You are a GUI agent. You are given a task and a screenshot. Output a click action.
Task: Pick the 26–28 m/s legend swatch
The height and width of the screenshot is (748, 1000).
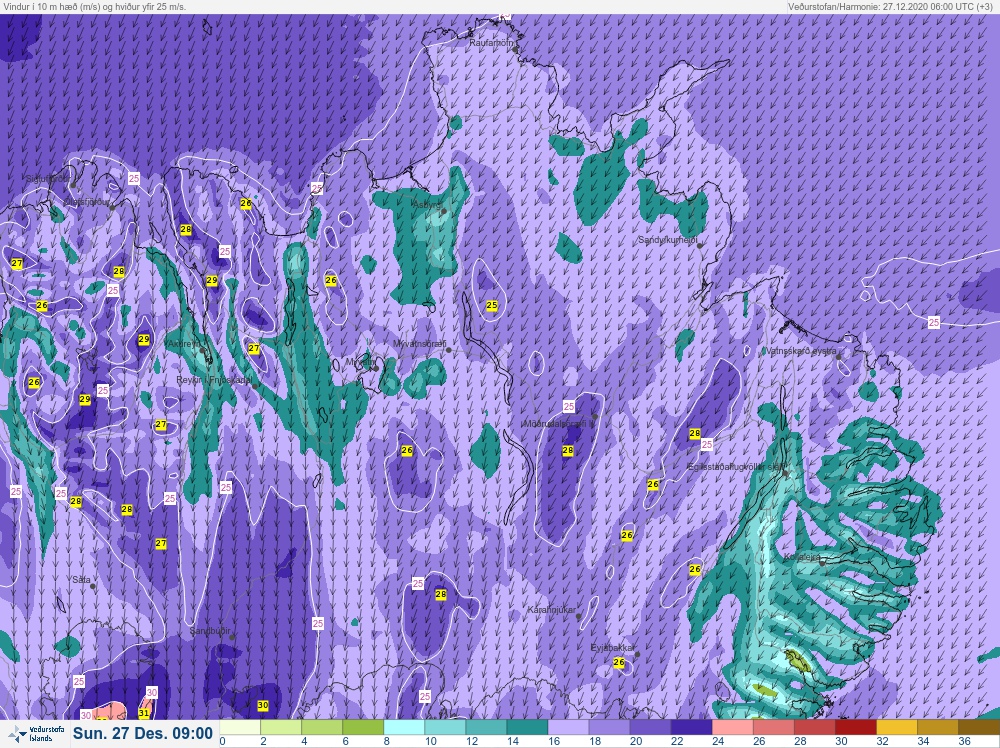coord(774,728)
